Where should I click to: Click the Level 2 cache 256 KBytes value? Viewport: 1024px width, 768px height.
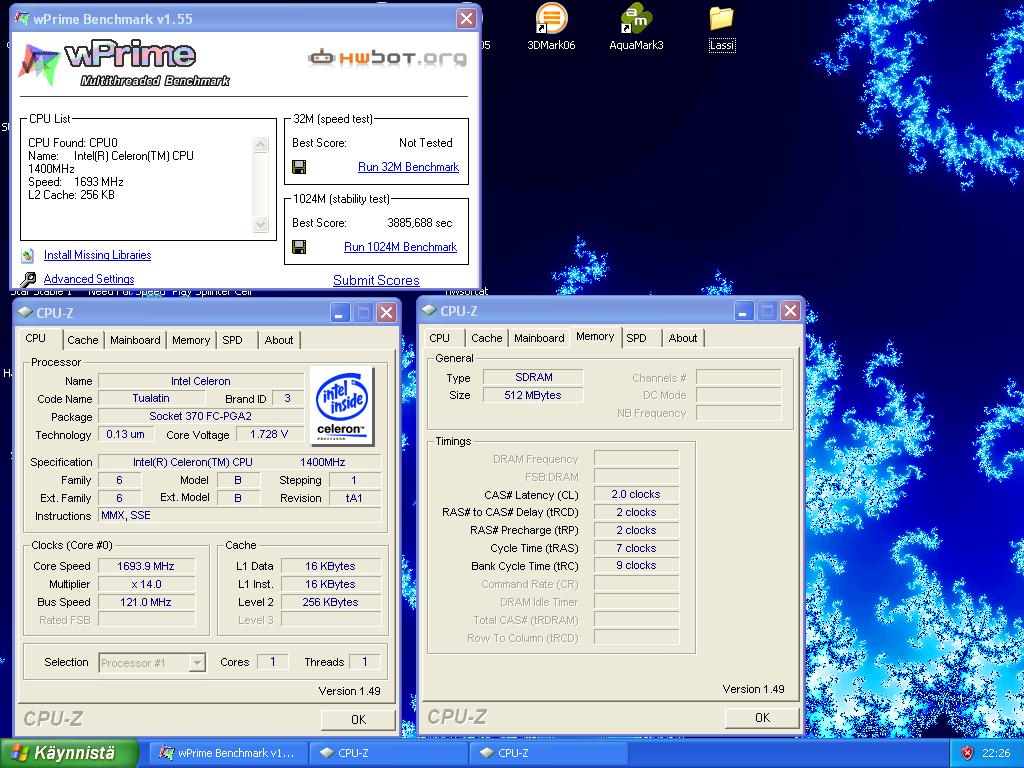[x=330, y=602]
